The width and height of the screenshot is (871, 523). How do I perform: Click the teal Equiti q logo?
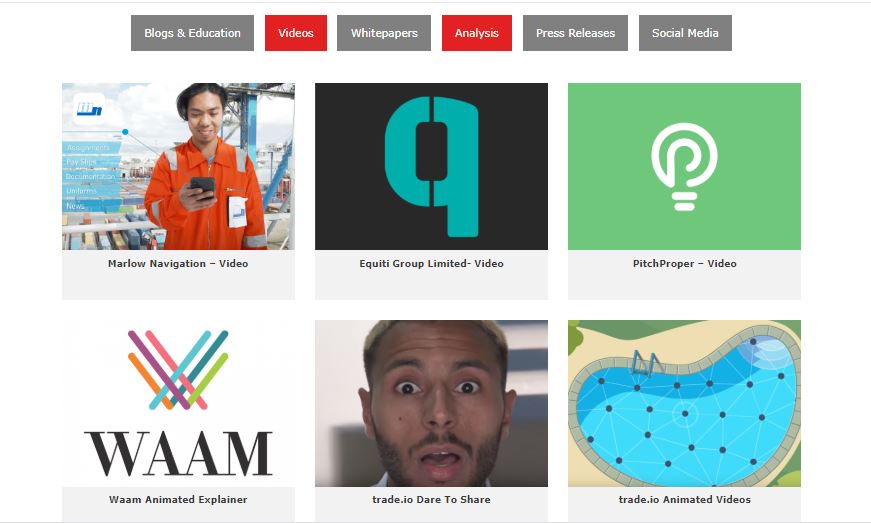432,166
